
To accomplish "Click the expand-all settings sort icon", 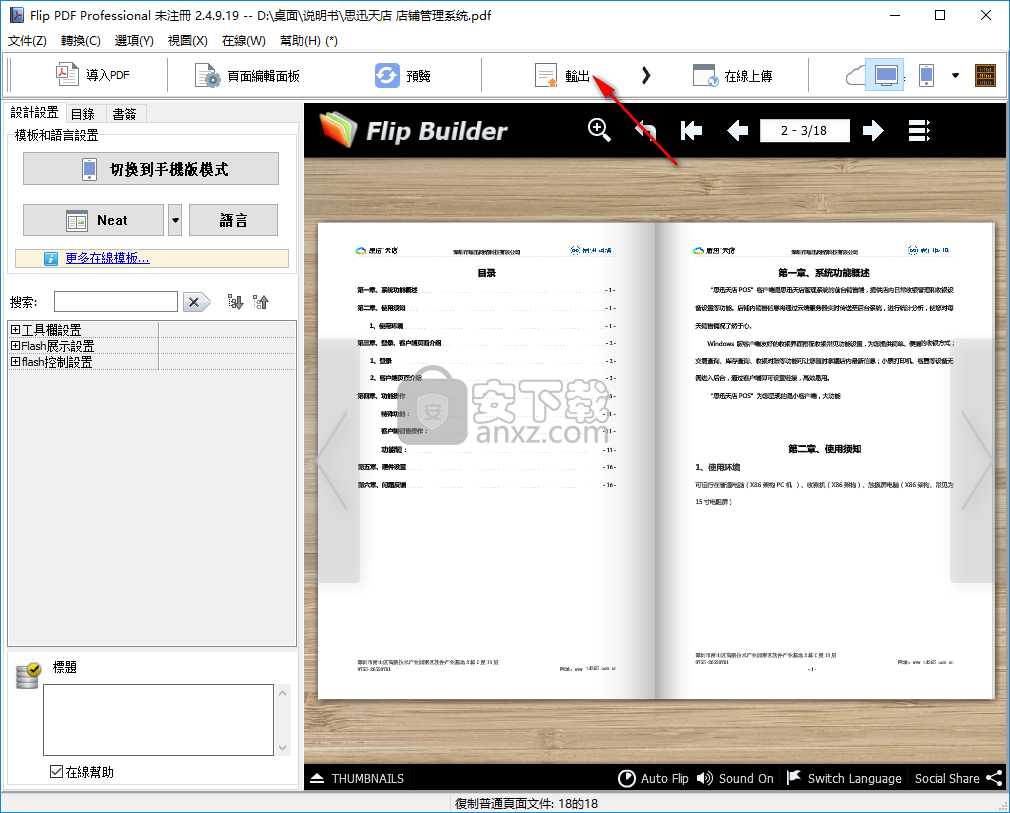I will [x=235, y=301].
